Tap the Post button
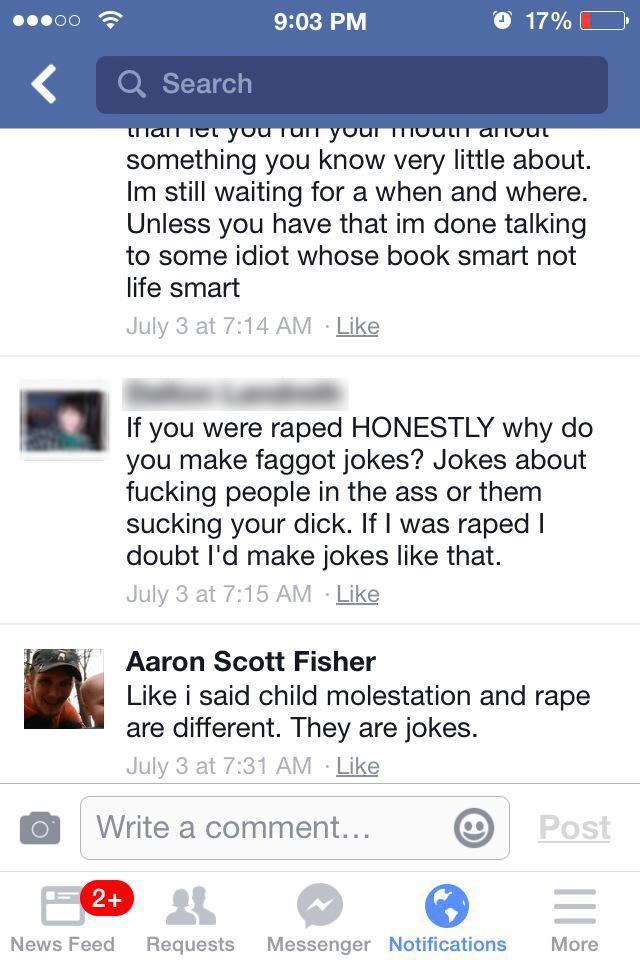The width and height of the screenshot is (640, 960). [x=574, y=828]
